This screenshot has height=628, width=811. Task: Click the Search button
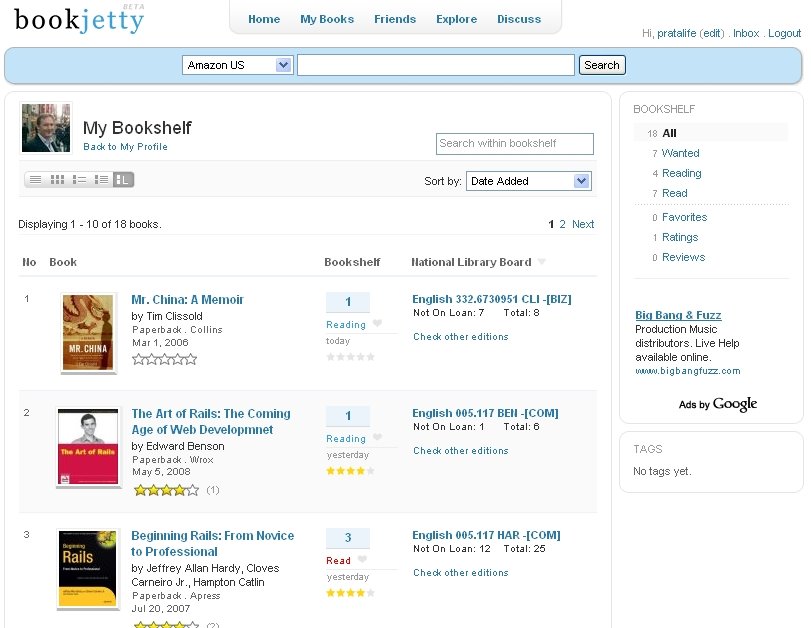point(602,65)
